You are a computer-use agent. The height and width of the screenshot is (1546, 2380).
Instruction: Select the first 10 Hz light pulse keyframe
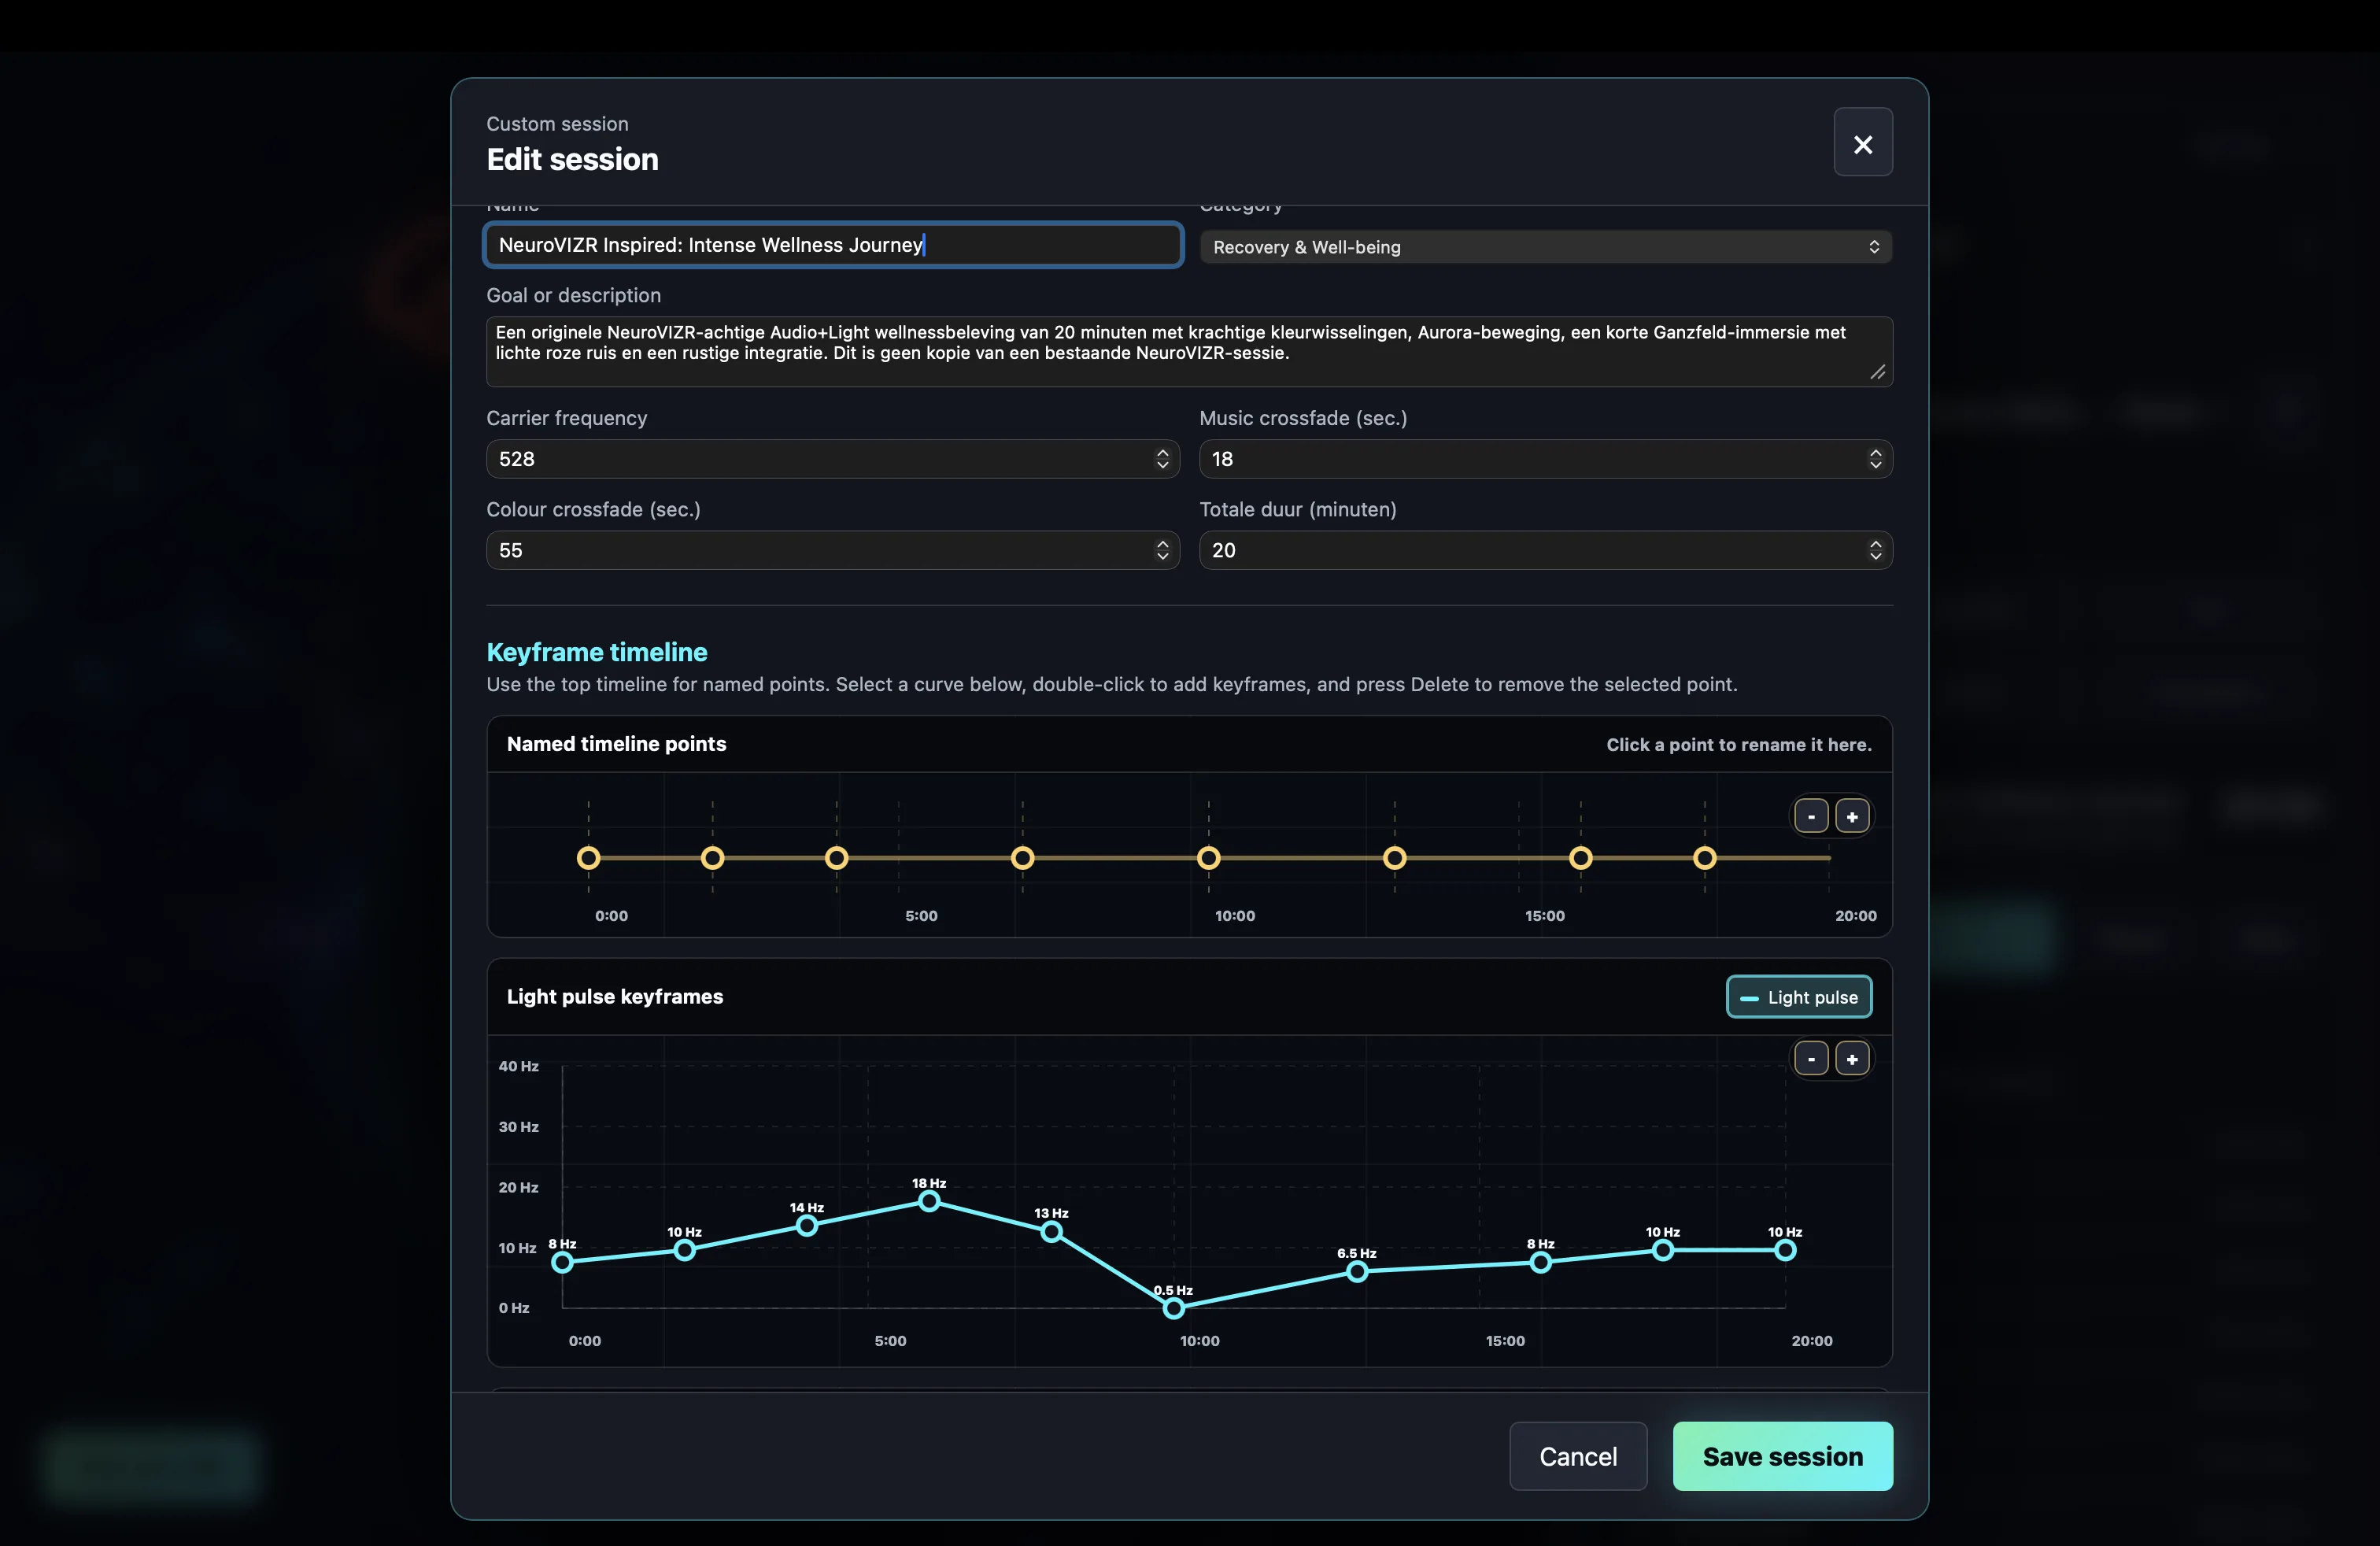click(x=684, y=1250)
